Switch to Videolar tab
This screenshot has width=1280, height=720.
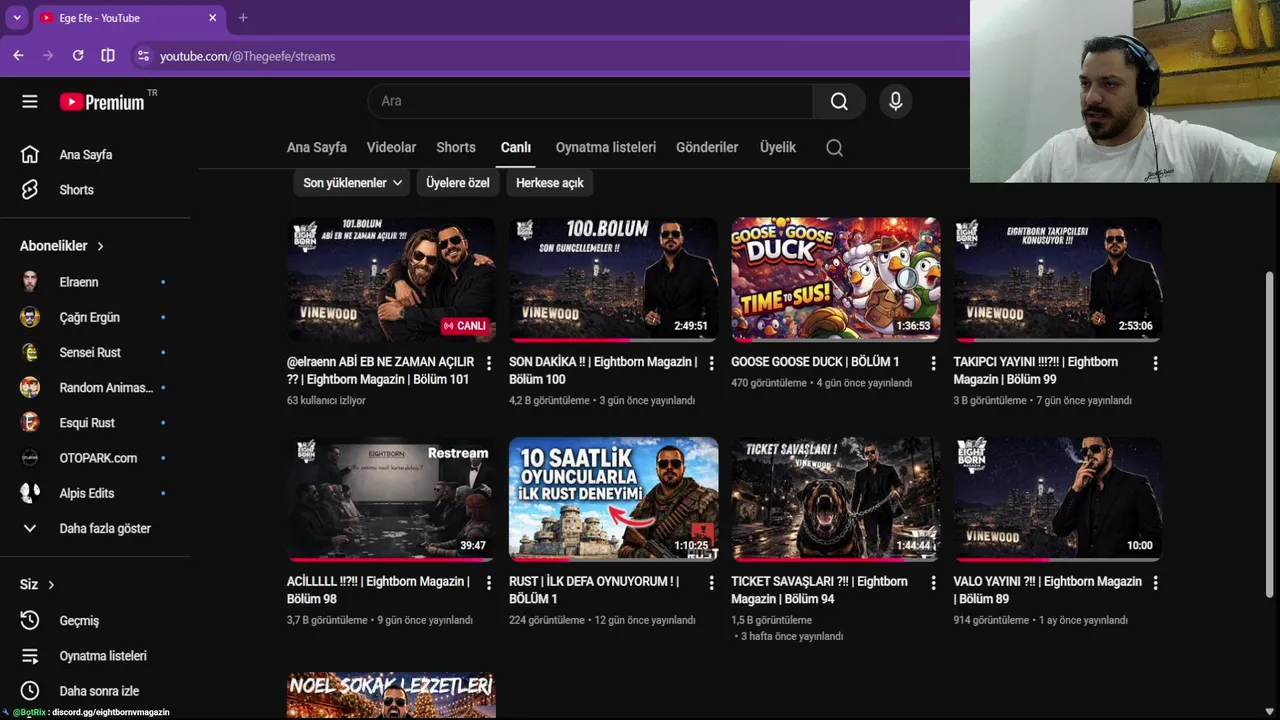tap(391, 147)
